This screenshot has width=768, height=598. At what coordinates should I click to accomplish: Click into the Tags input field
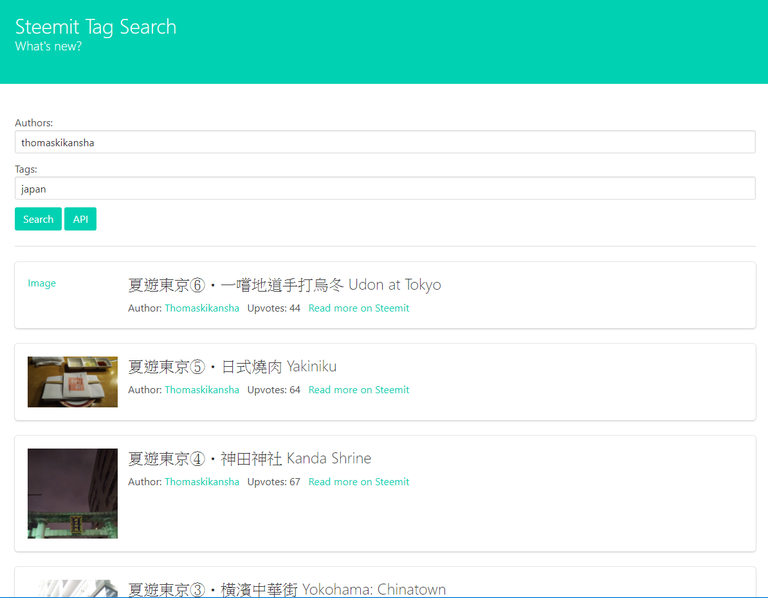point(384,188)
